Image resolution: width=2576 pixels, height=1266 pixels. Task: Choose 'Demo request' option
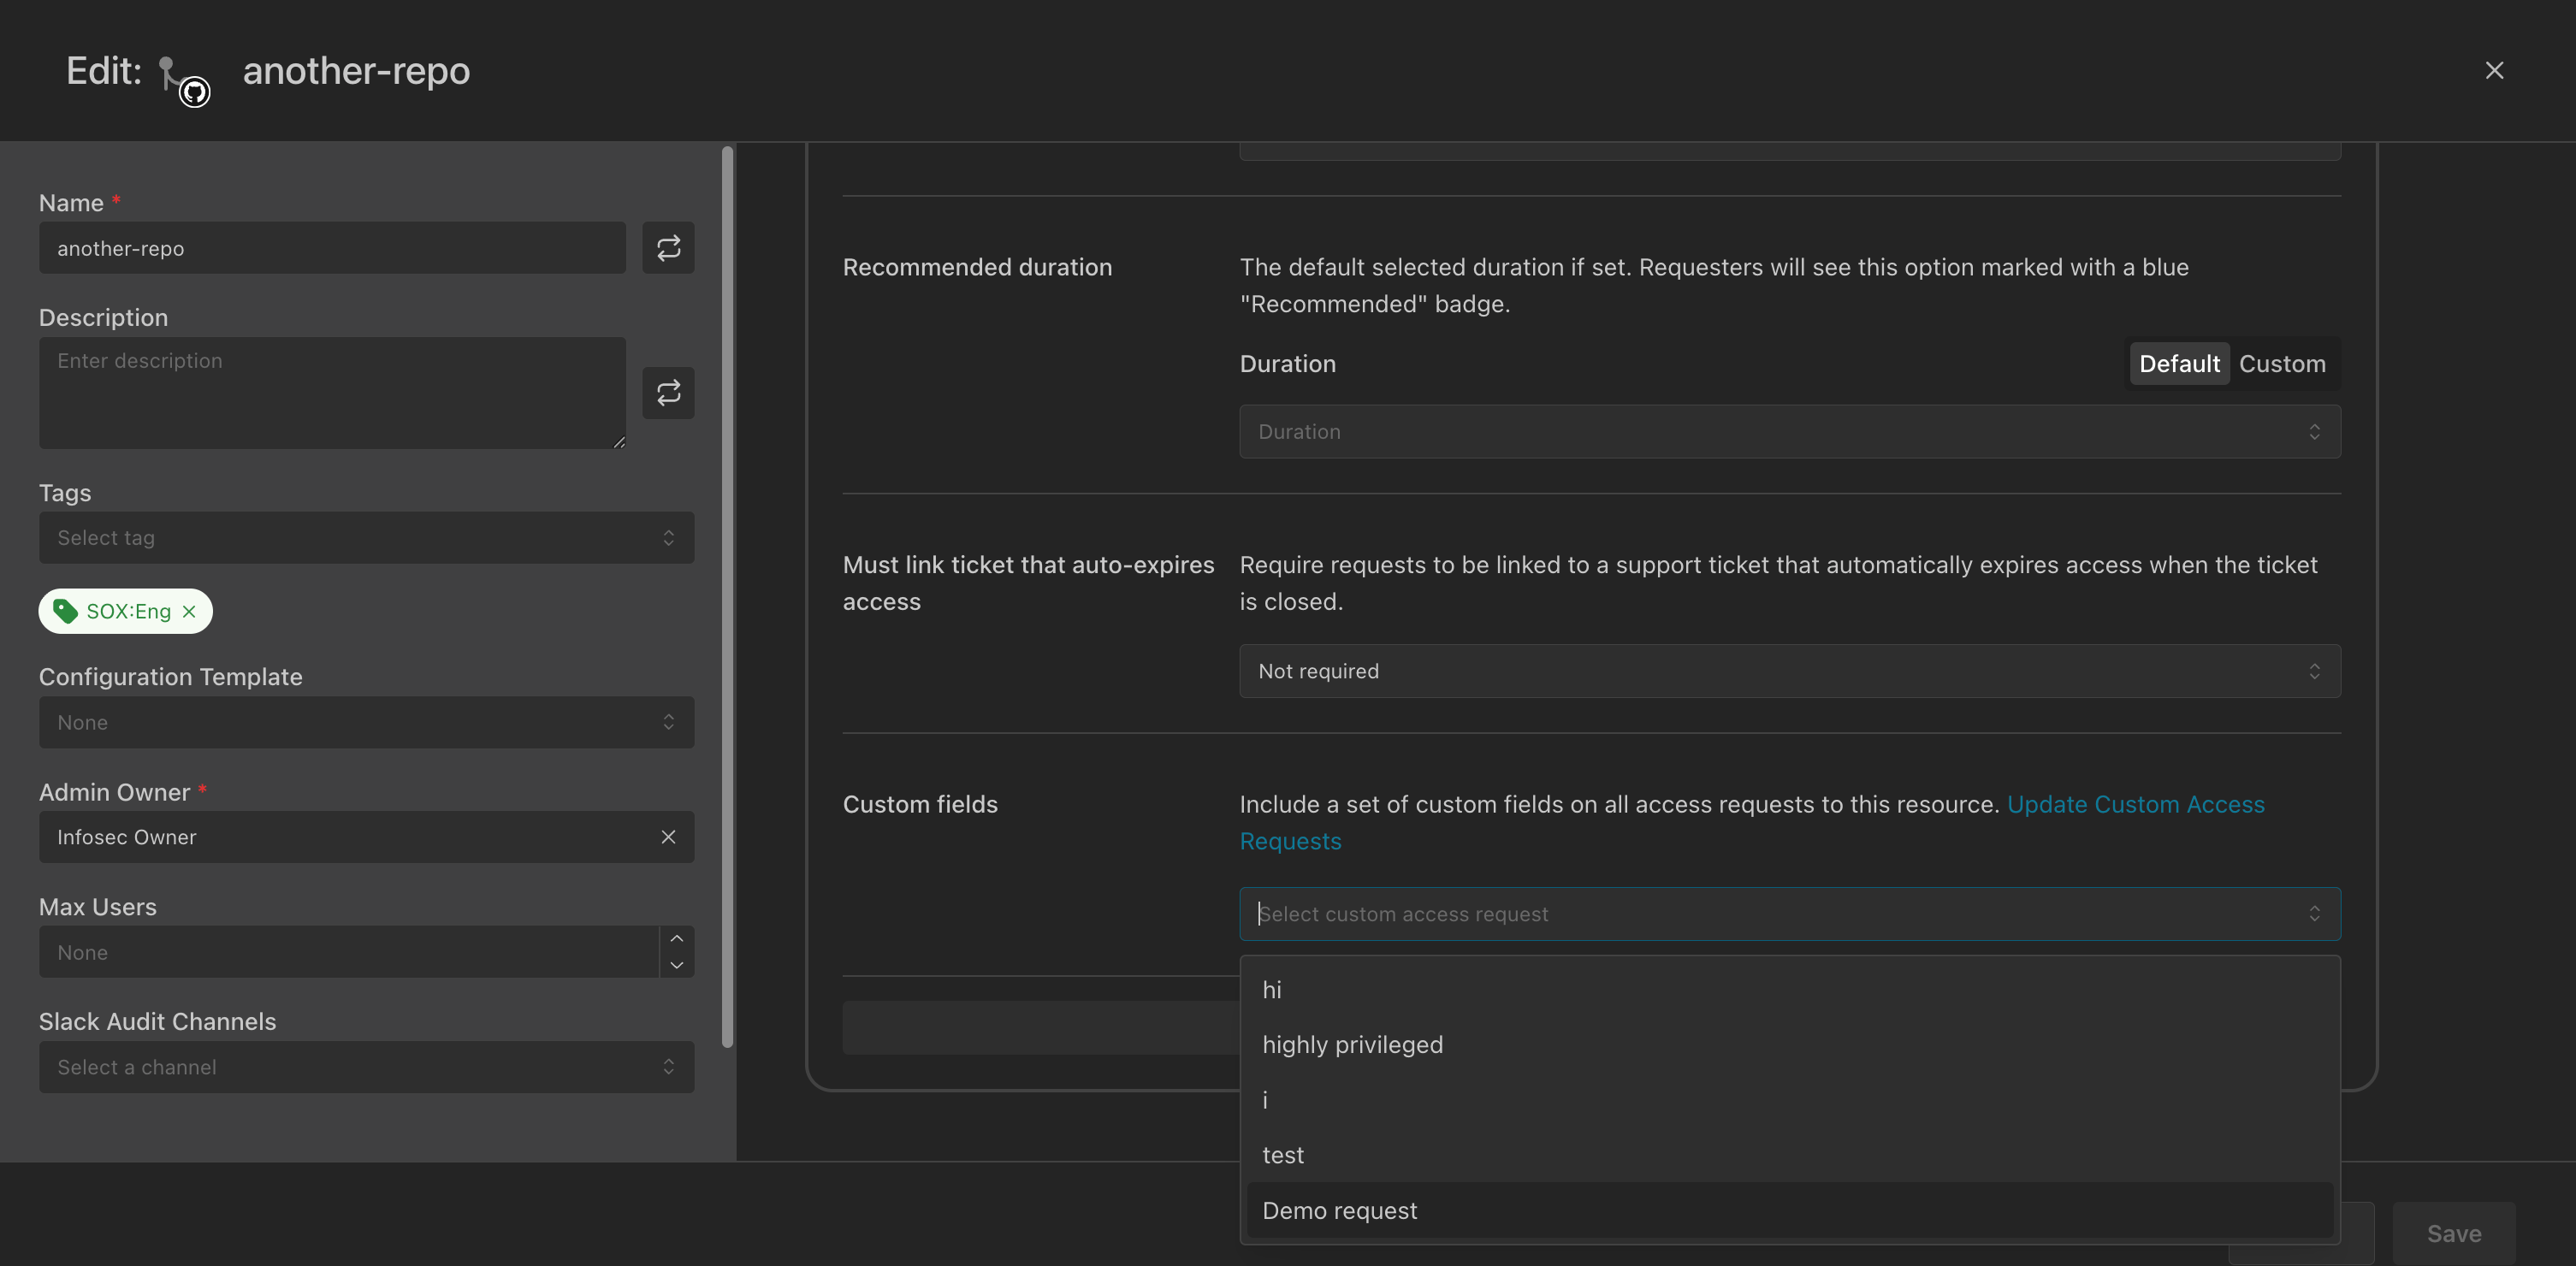point(1790,1210)
